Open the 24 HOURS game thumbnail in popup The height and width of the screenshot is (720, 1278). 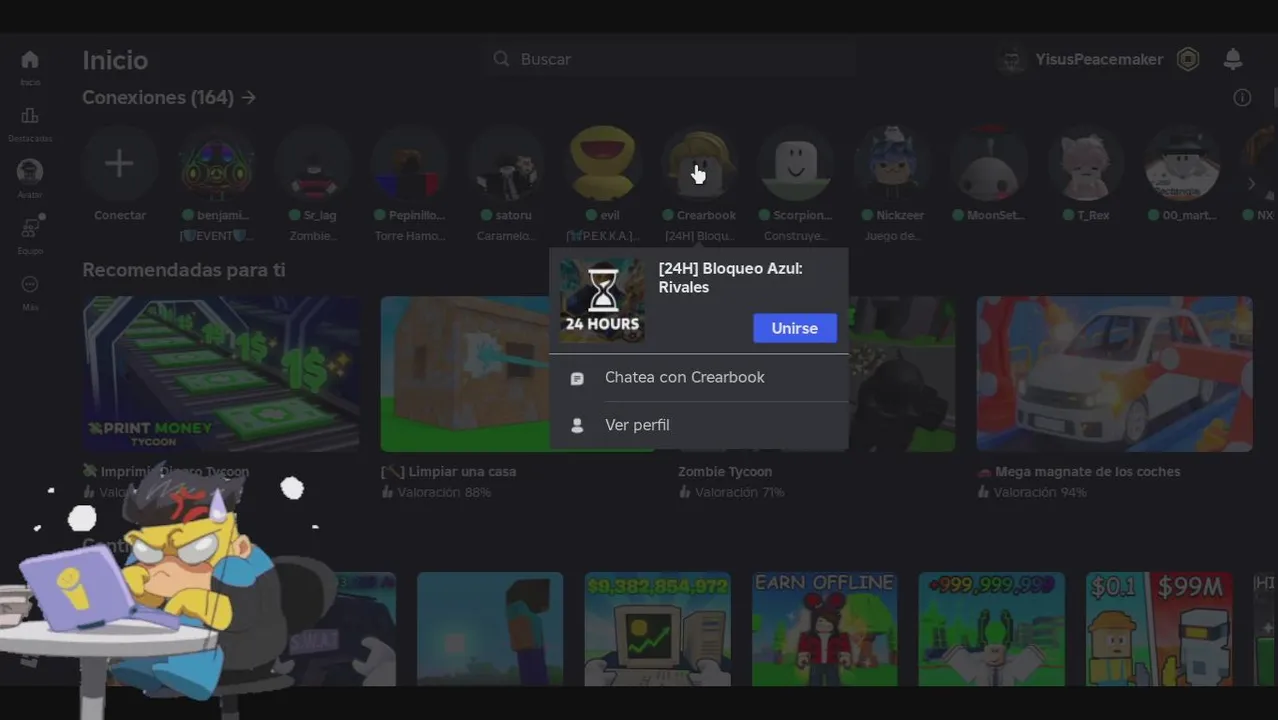(x=602, y=301)
